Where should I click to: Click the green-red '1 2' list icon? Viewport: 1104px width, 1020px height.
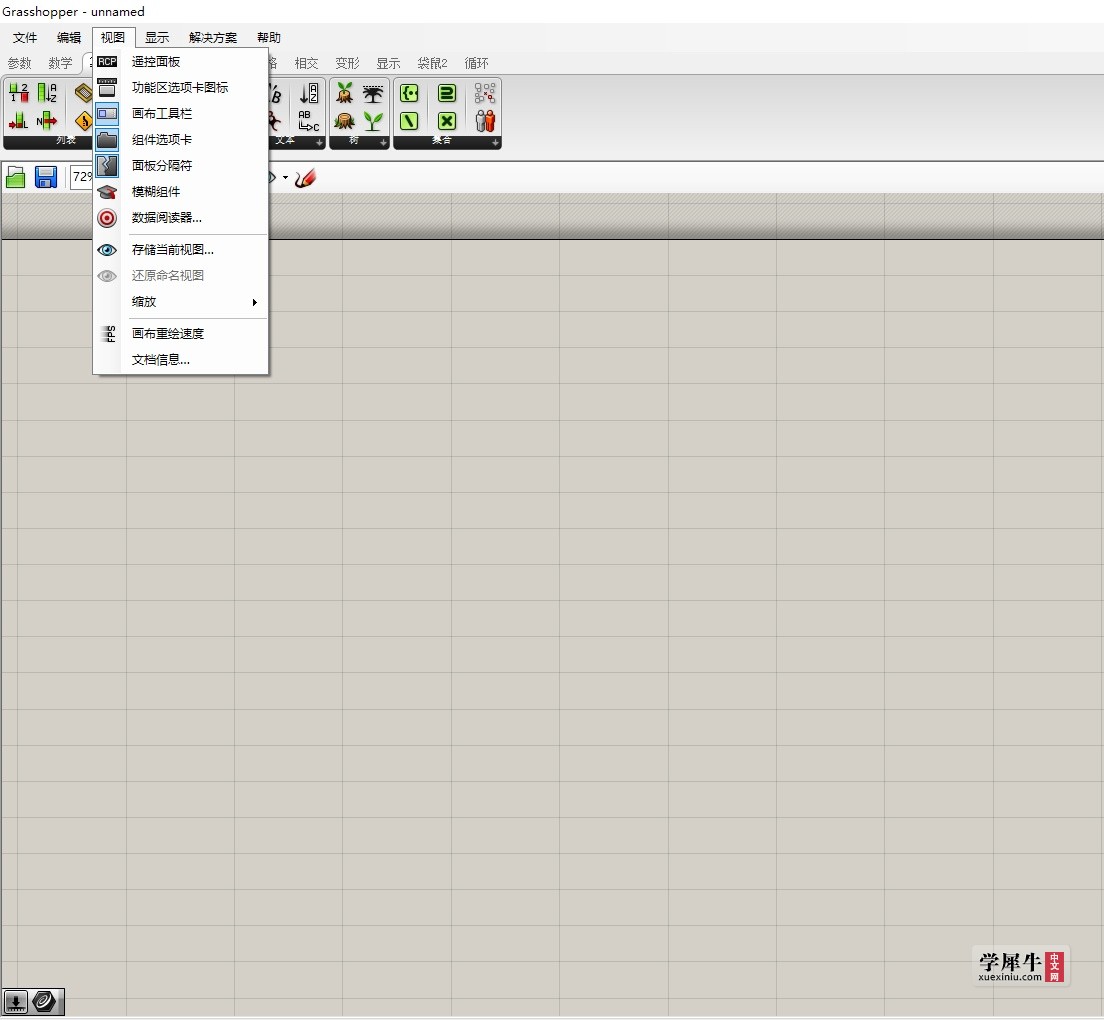[x=18, y=92]
